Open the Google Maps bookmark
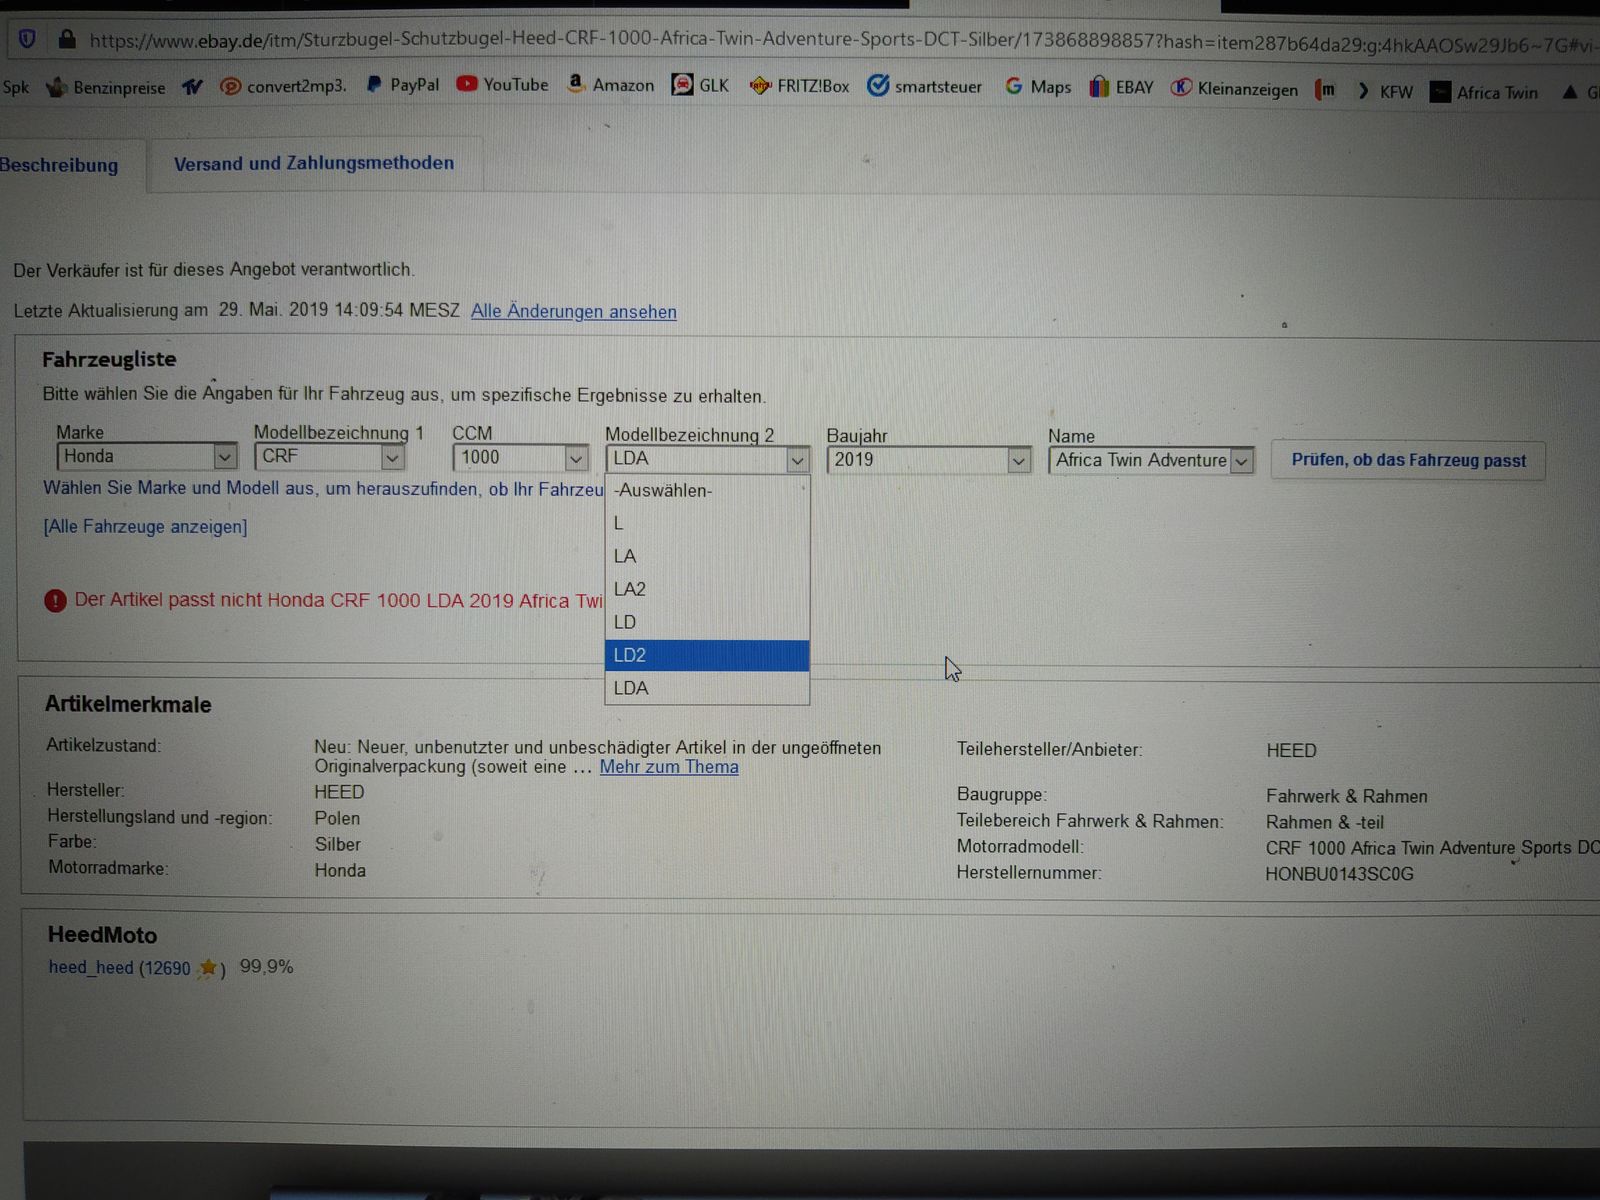 click(1038, 87)
